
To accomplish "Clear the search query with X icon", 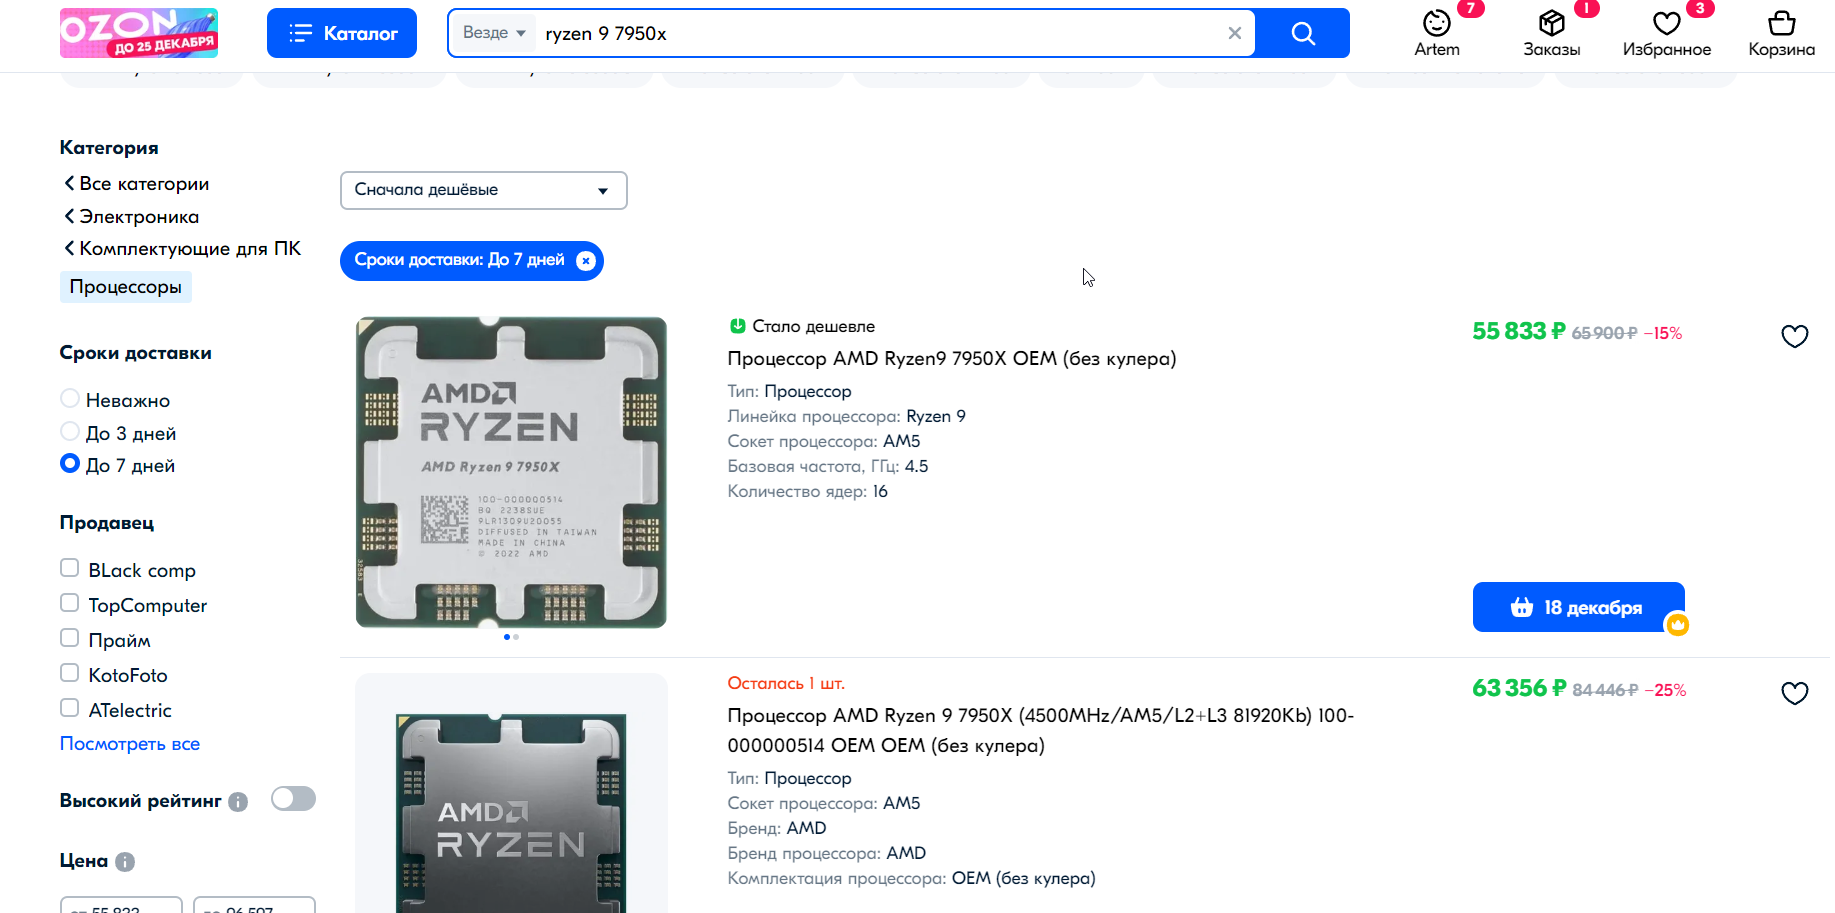I will coord(1235,33).
